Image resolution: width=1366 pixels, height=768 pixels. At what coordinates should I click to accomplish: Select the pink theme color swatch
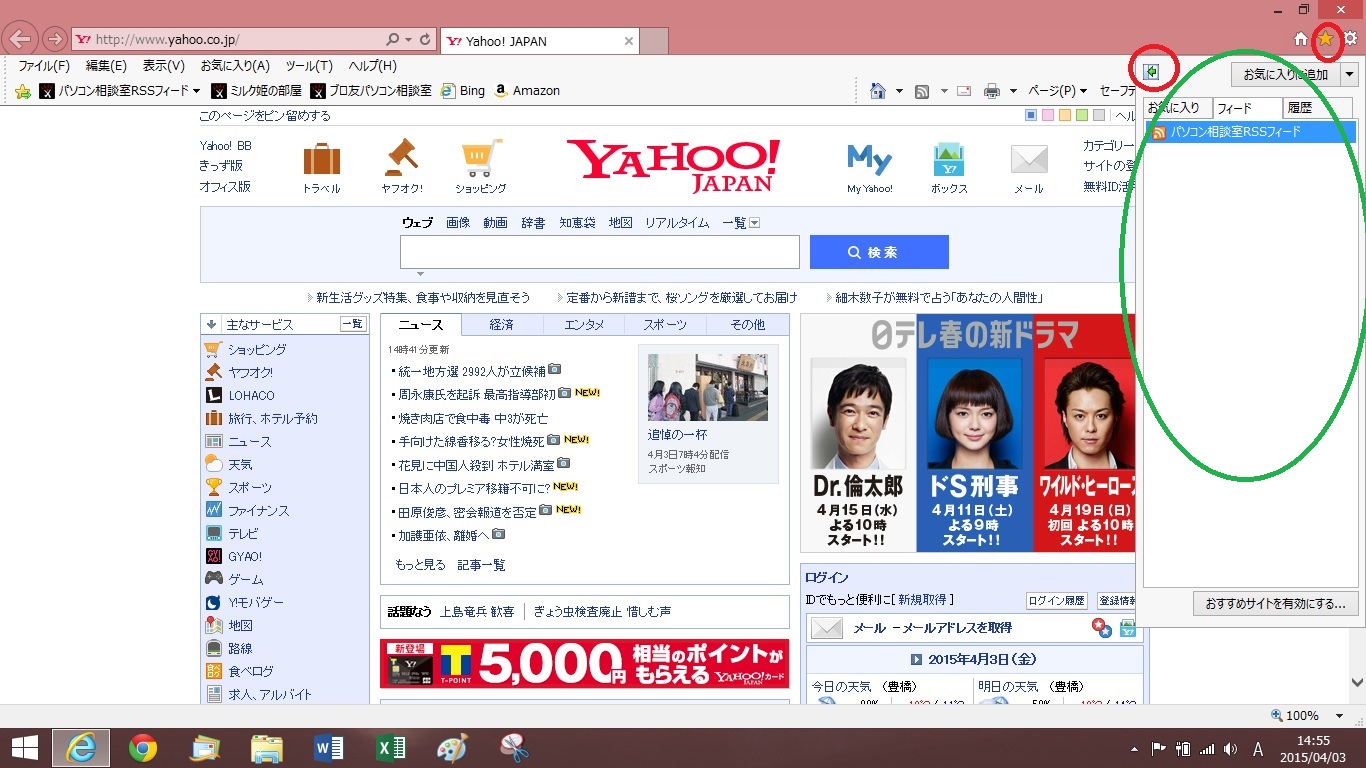click(x=1048, y=116)
